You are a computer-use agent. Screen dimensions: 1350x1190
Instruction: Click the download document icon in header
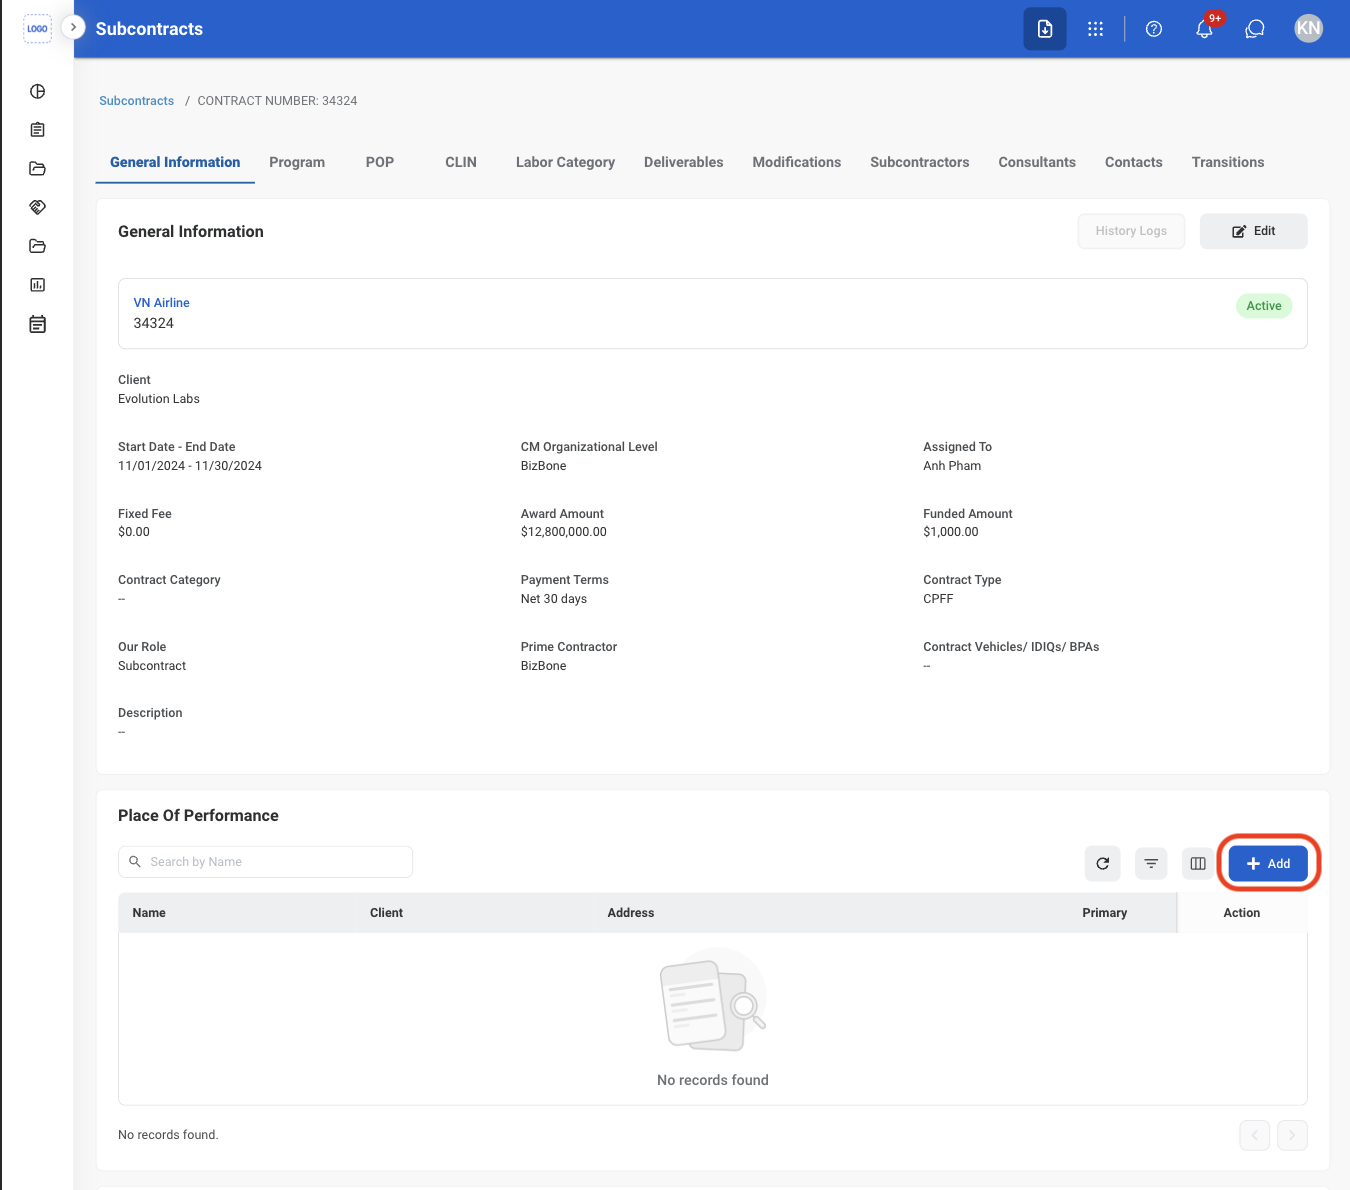pos(1045,29)
